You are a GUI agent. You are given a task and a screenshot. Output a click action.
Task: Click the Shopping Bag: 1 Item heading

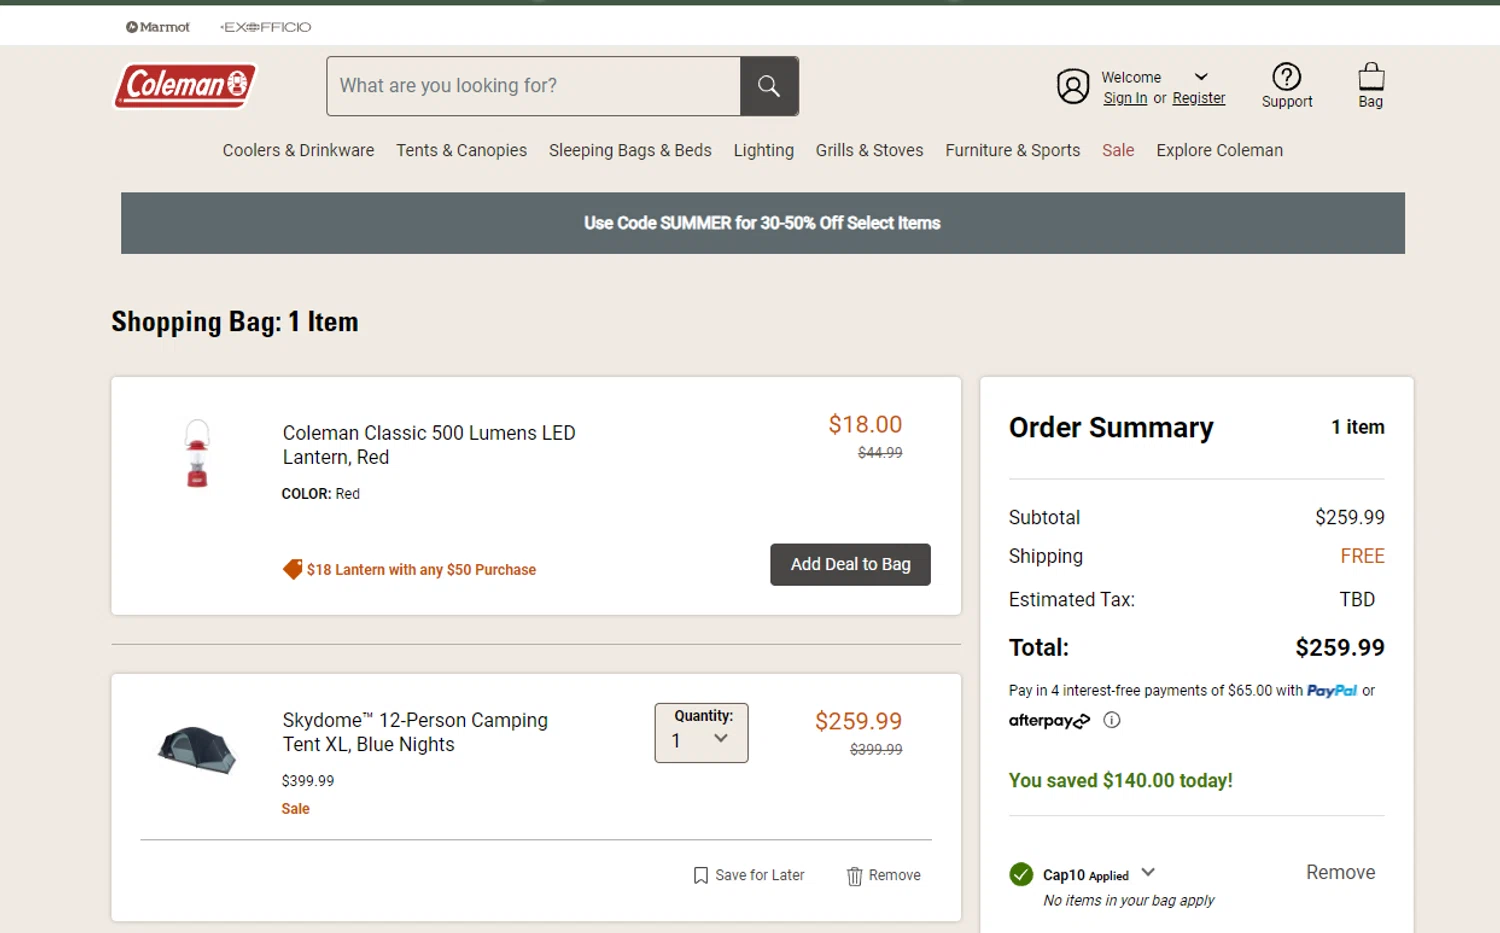235,322
